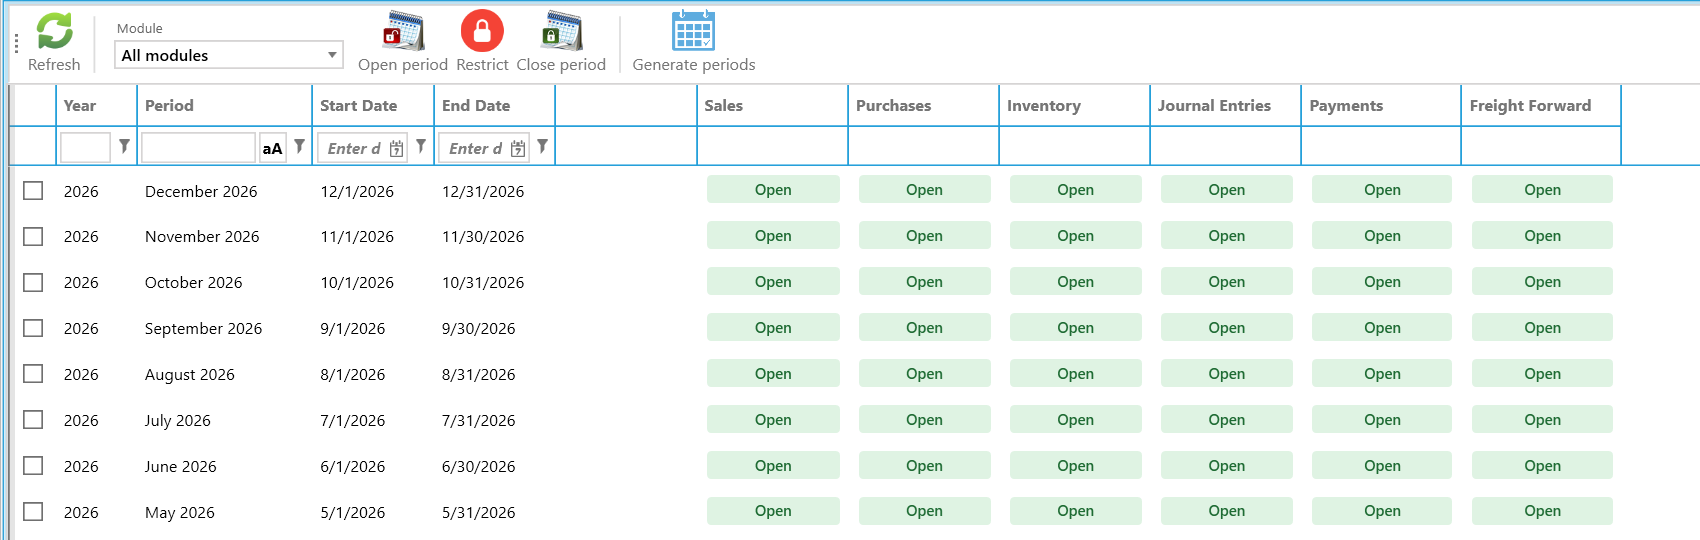Click the year 2026 in July row
Viewport: 1700px width, 540px height.
[81, 421]
